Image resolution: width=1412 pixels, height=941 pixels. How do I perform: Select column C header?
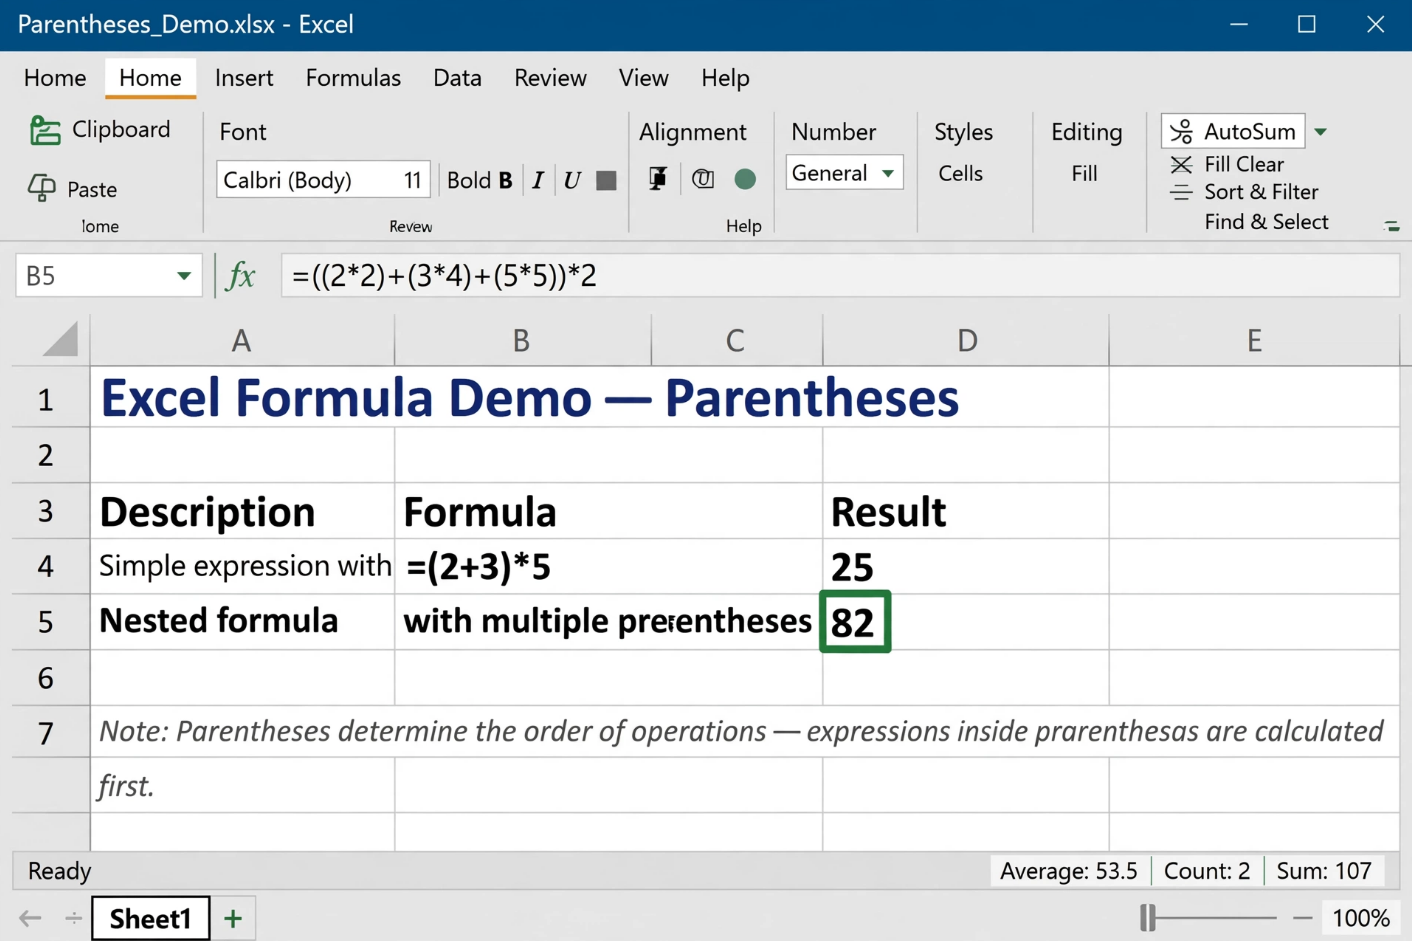736,340
